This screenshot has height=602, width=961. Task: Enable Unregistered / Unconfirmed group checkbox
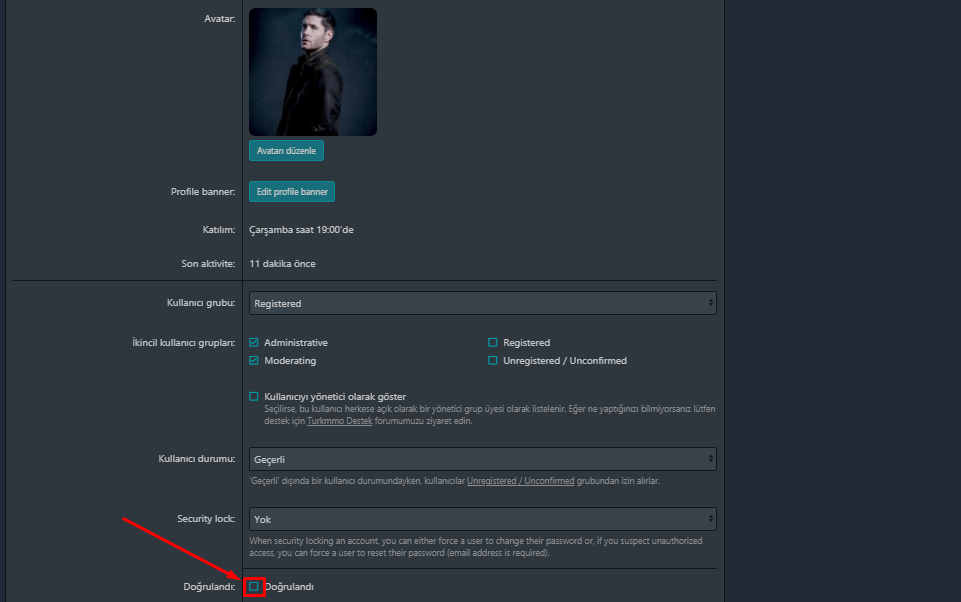tap(493, 360)
